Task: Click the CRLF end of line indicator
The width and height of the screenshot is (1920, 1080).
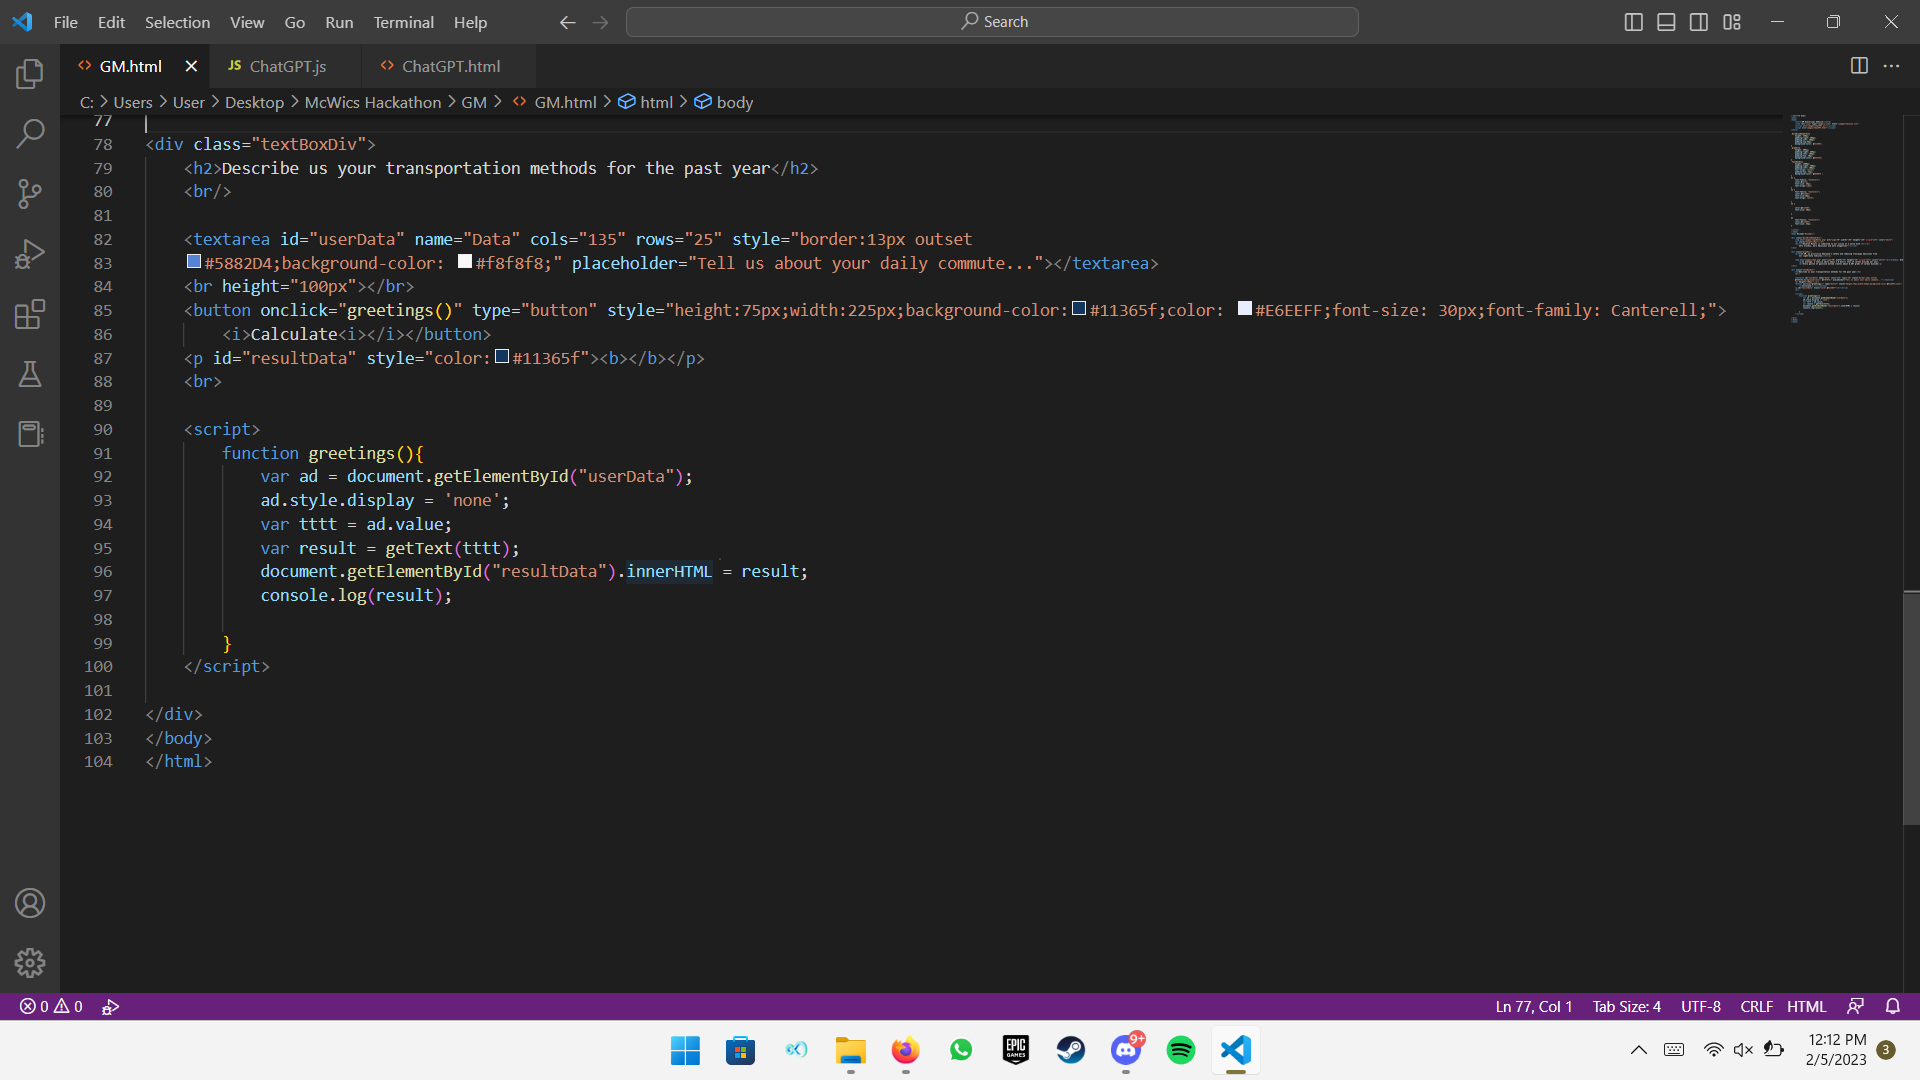Action: point(1756,1006)
